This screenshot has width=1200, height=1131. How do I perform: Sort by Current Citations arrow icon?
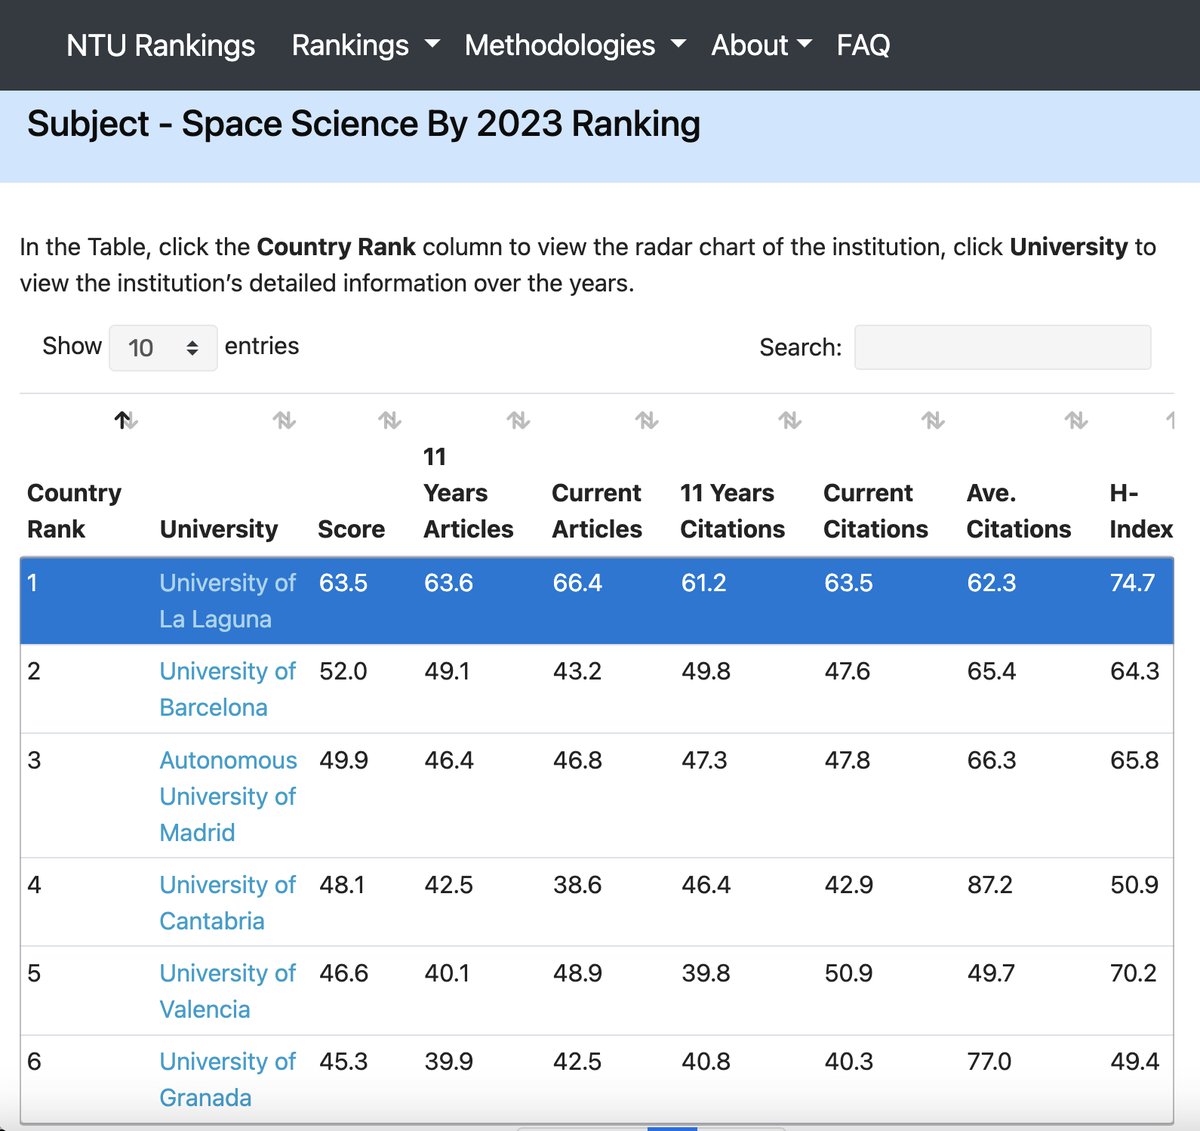click(x=933, y=421)
